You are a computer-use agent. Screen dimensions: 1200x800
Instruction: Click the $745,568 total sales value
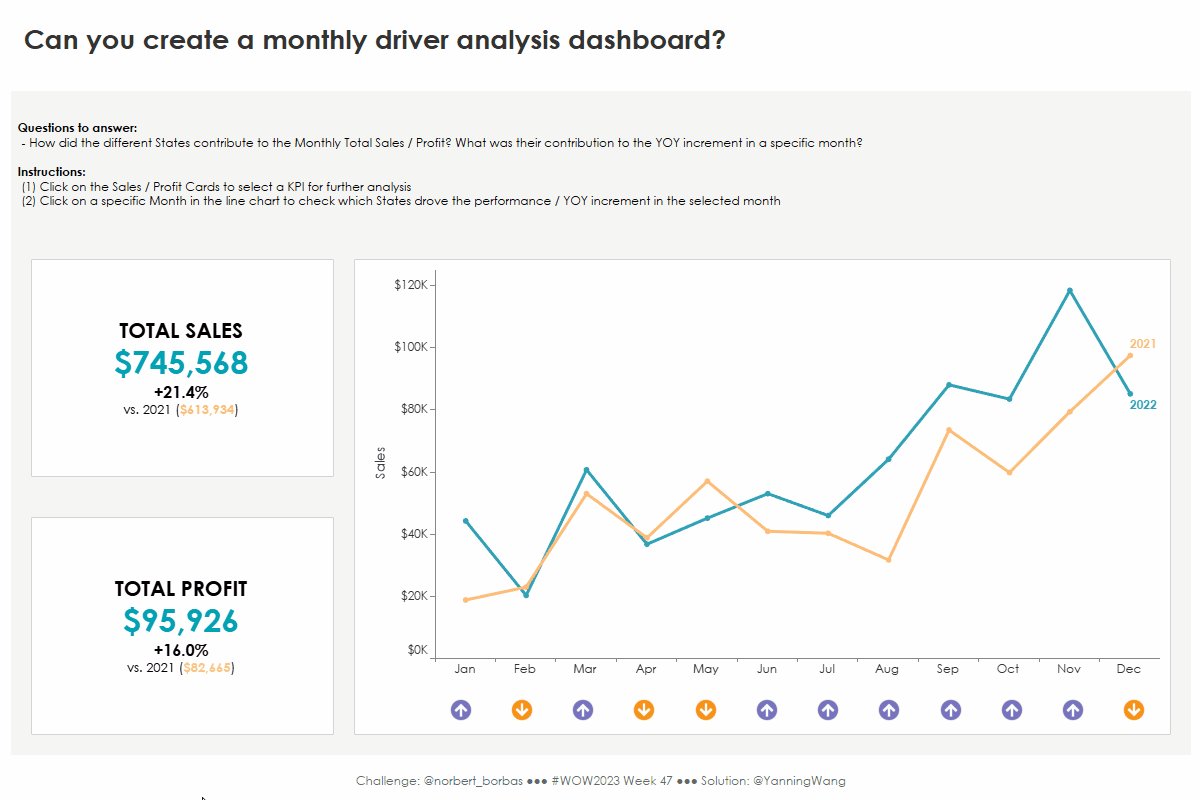coord(181,363)
